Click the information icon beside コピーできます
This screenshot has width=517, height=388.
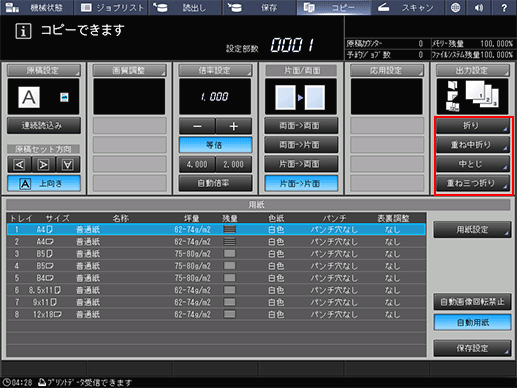click(23, 31)
